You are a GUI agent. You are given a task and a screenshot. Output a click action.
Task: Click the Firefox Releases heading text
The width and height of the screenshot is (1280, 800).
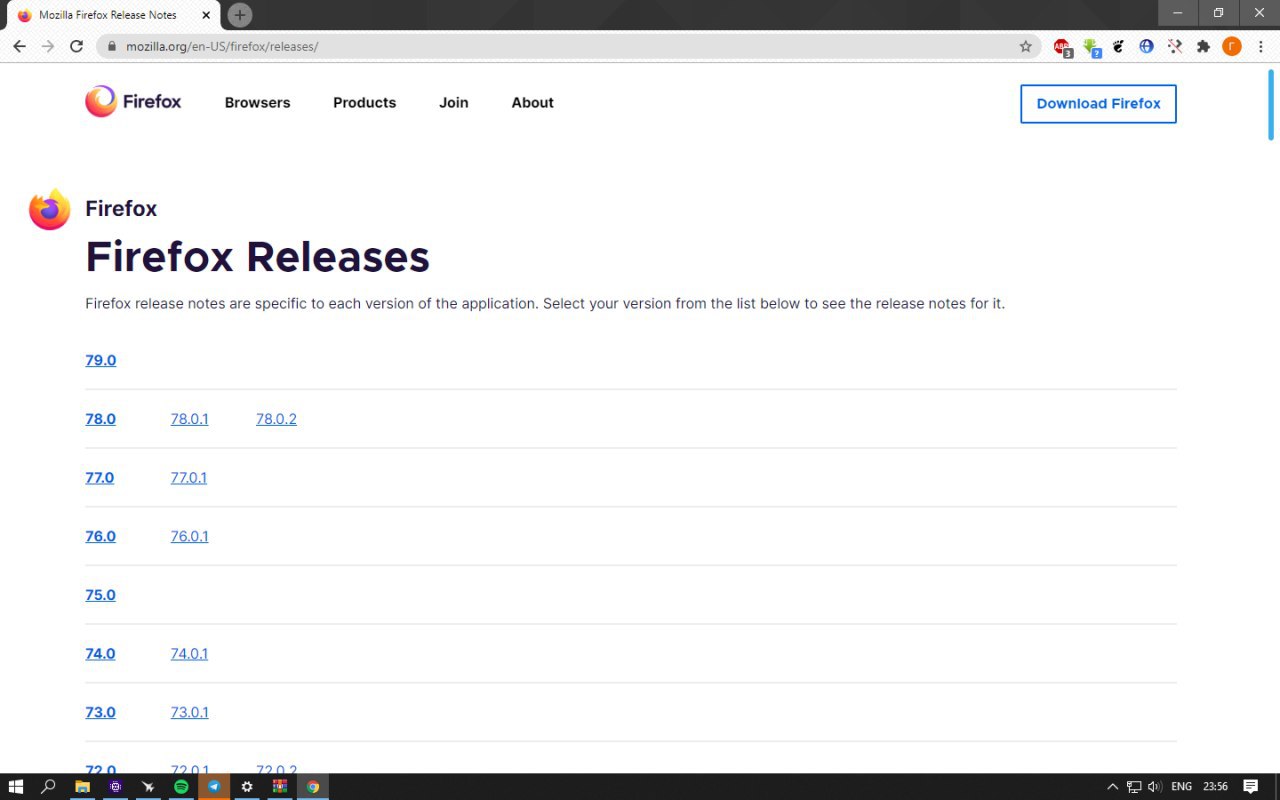257,256
